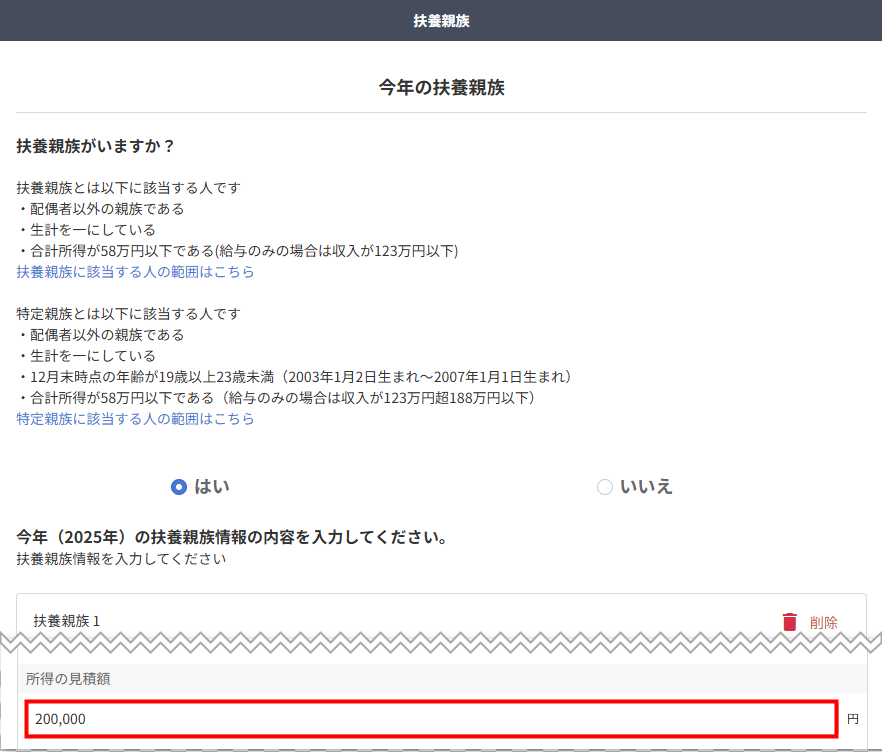
Task: Click line 給与のみの場合は収入が123万円超188万円以下
Action: (x=380, y=398)
